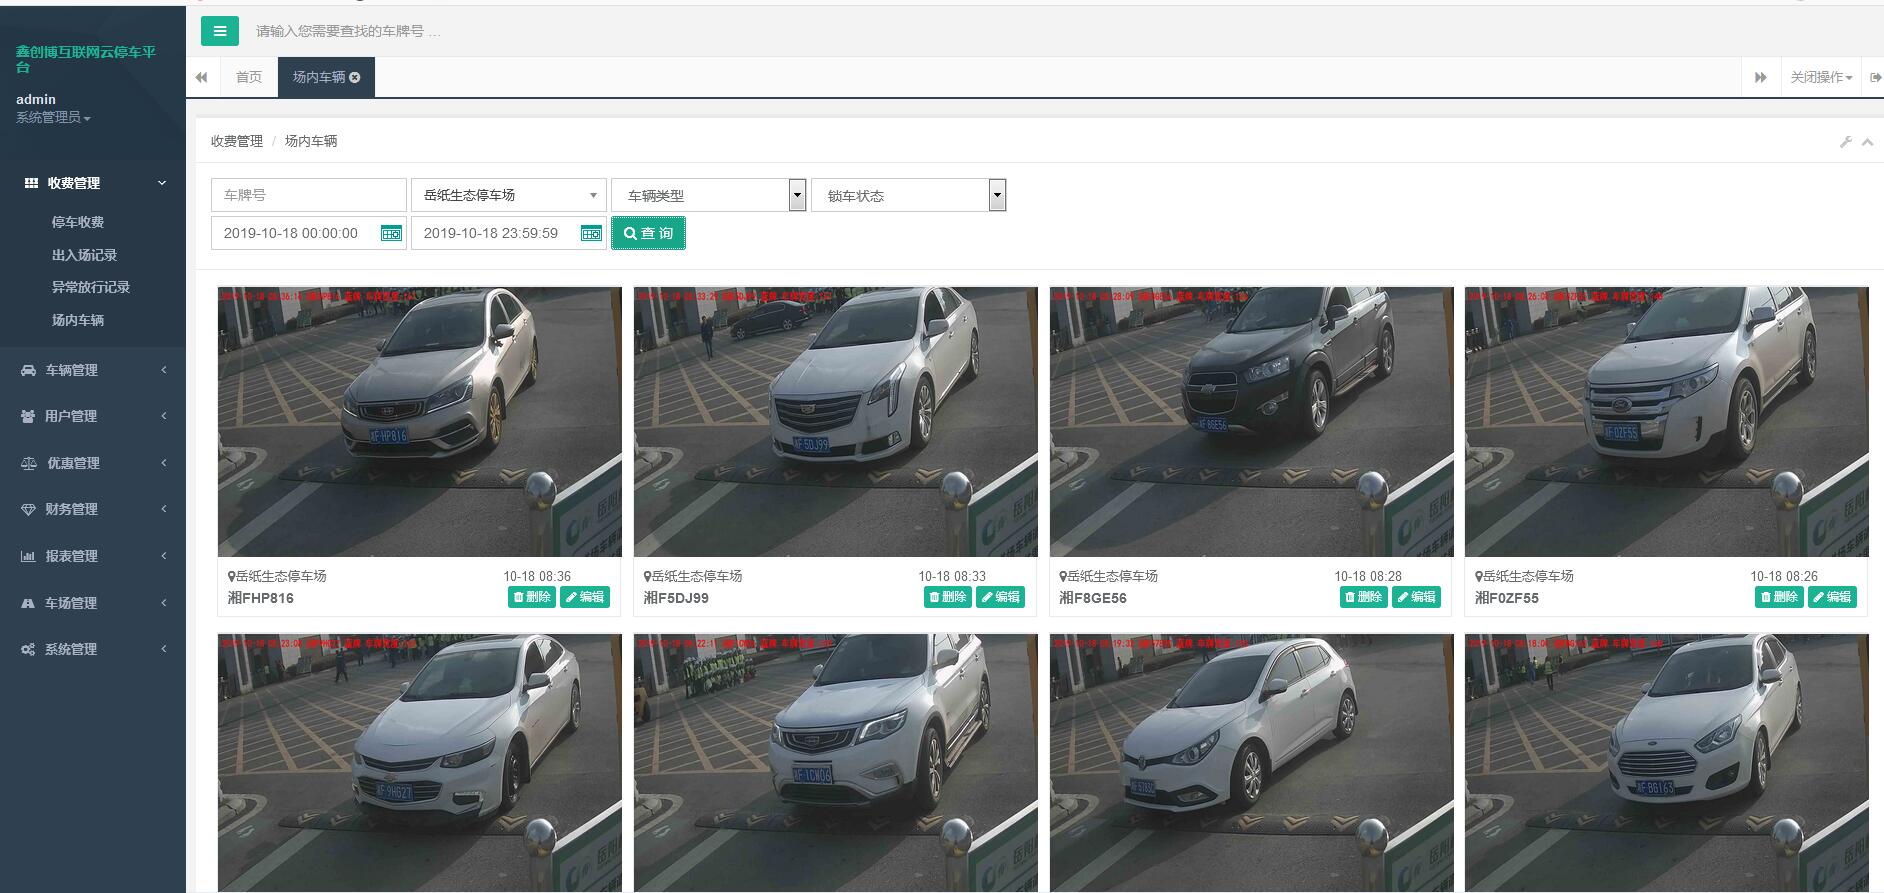1884x893 pixels.
Task: Click the green hamburger menu toggle button
Action: (x=219, y=31)
